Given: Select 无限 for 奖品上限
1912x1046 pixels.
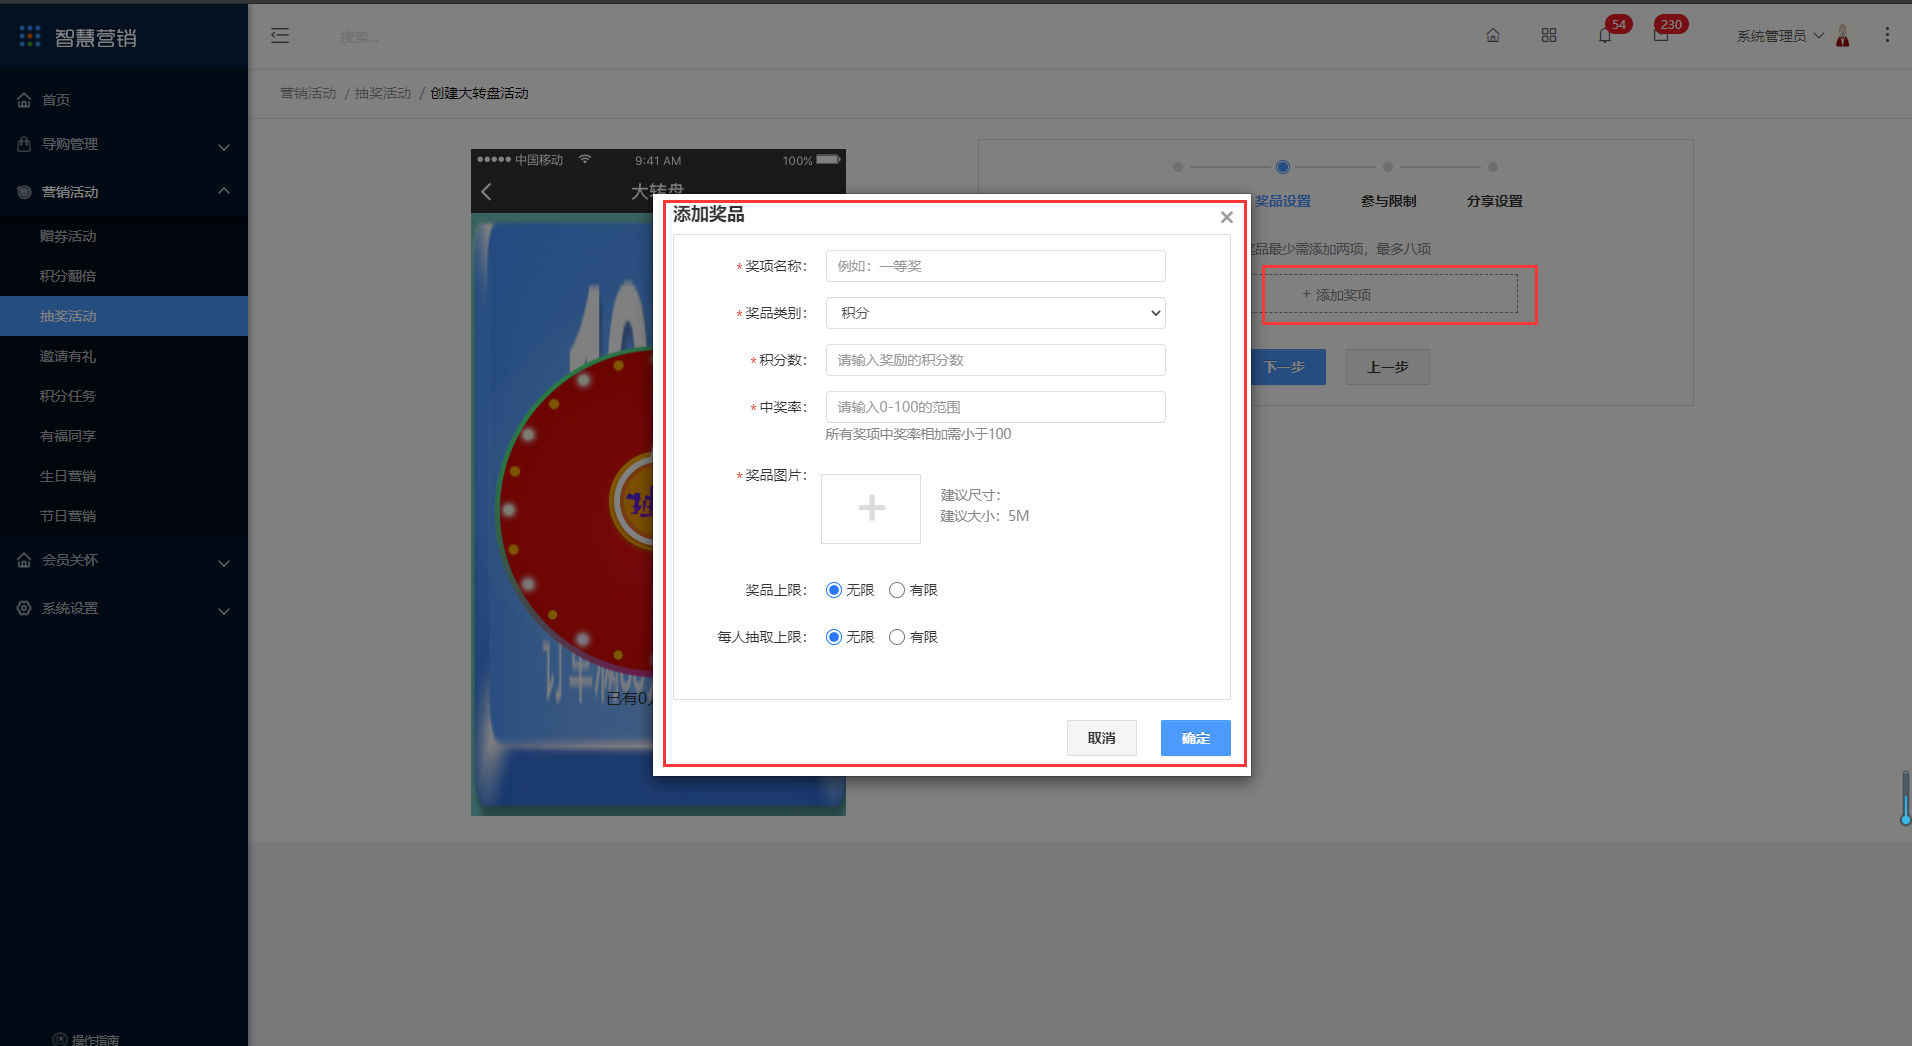Looking at the screenshot, I should tap(834, 590).
